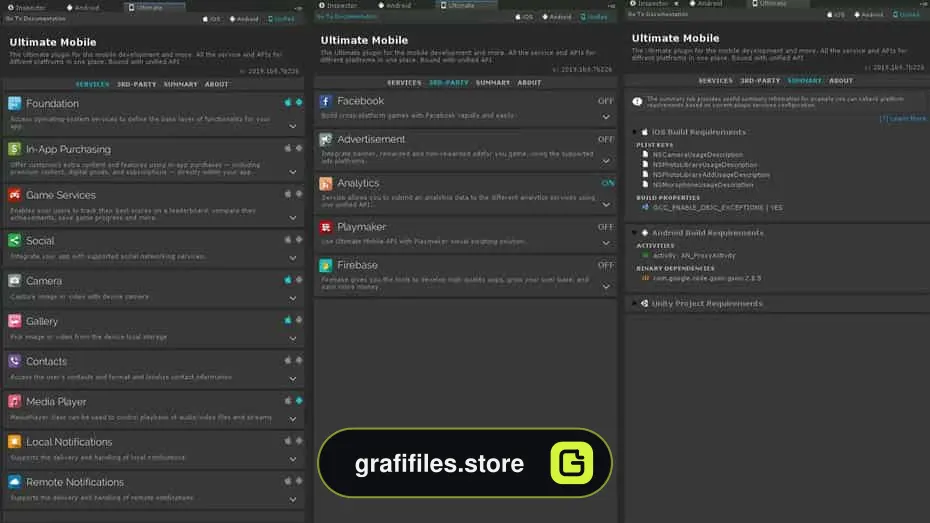Select GCC_ENABLE_OBJC_EXCEPTIONS build property

(x=718, y=208)
